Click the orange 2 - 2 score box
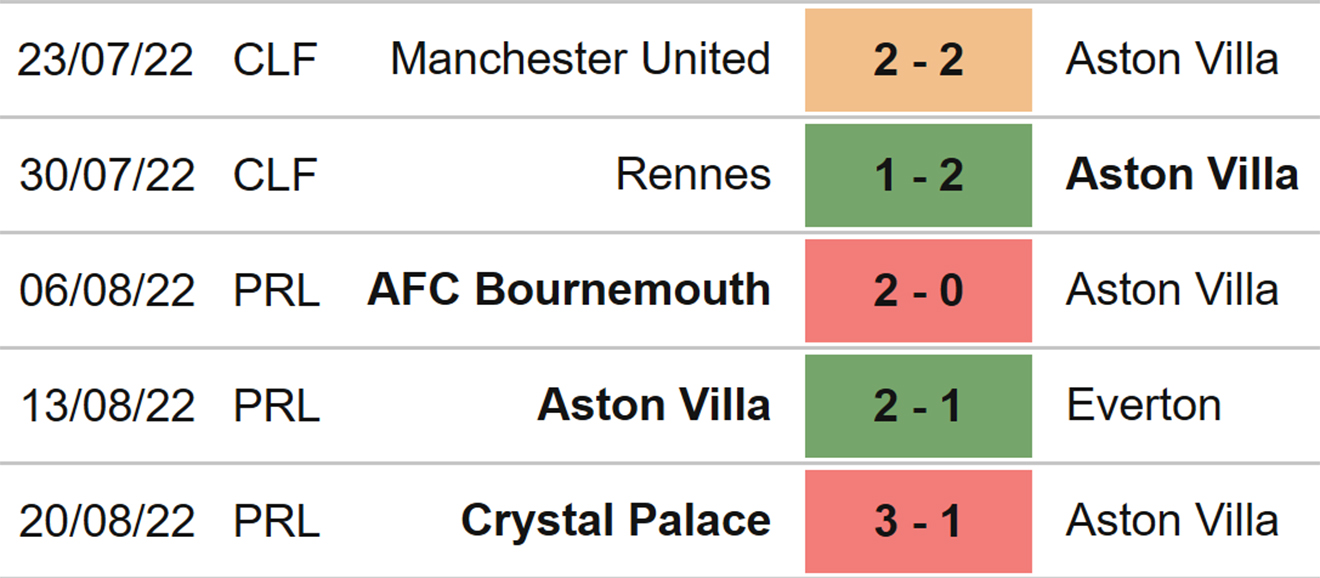This screenshot has width=1320, height=578. coord(918,60)
